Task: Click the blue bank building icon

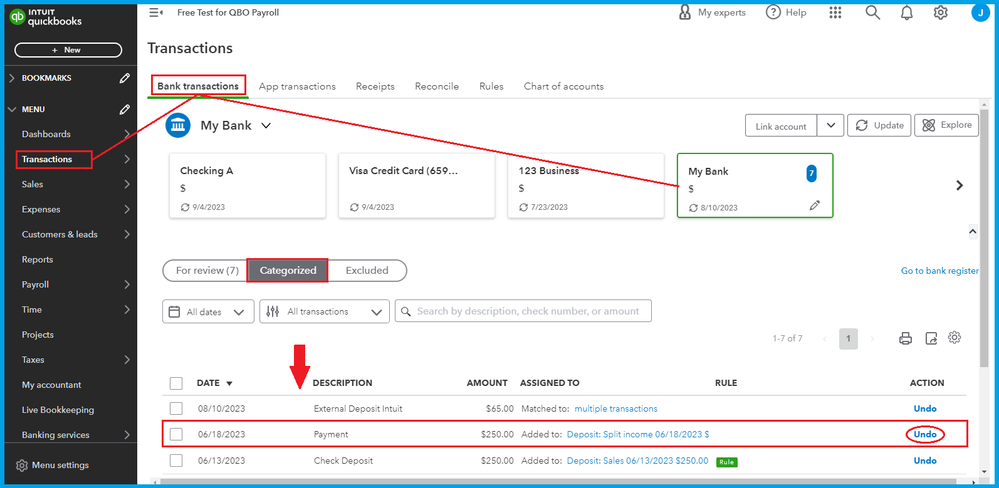Action: (x=178, y=126)
